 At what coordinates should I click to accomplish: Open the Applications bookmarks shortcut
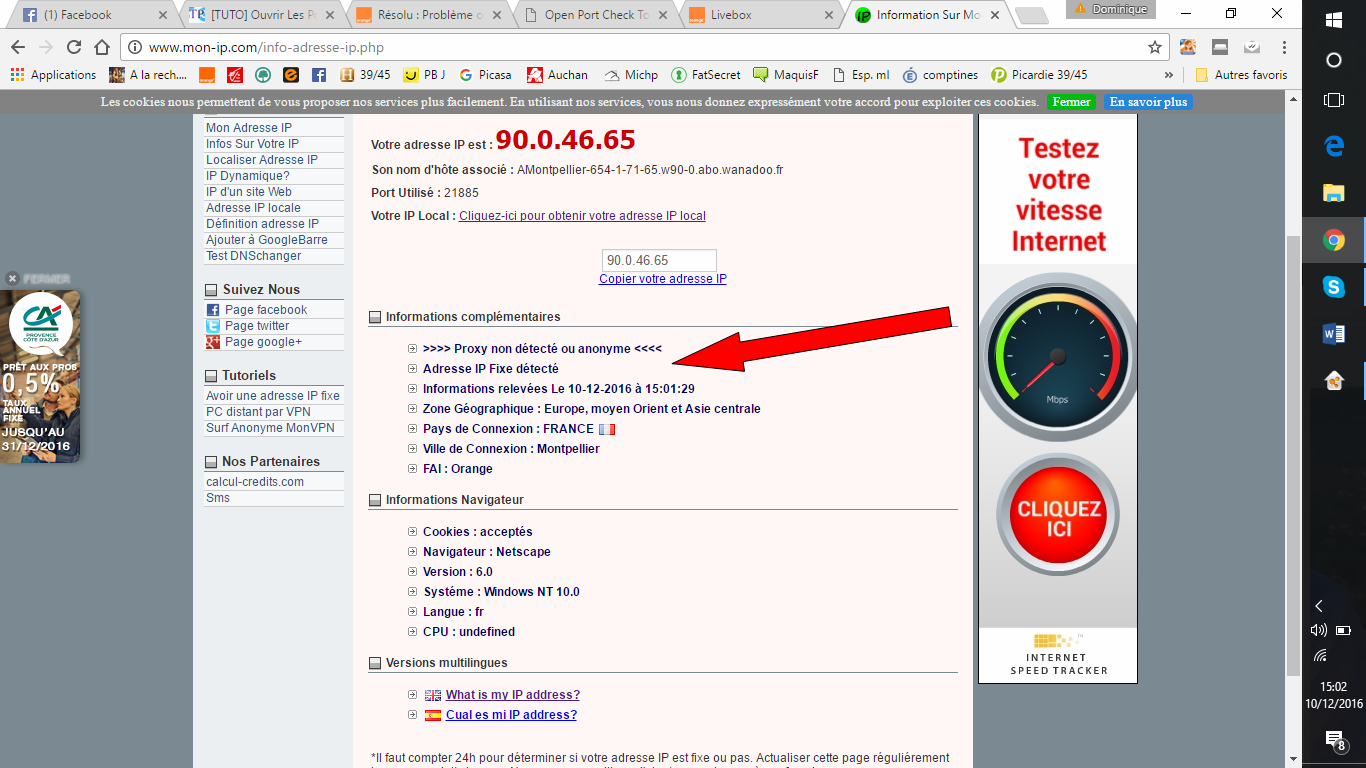[53, 75]
